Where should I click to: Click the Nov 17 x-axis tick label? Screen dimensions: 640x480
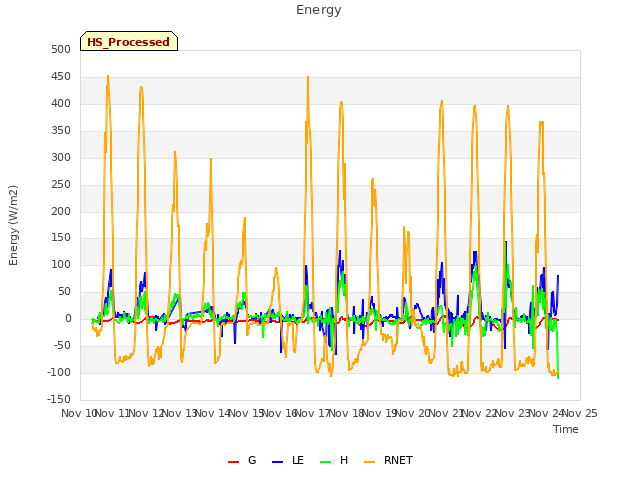point(313,413)
